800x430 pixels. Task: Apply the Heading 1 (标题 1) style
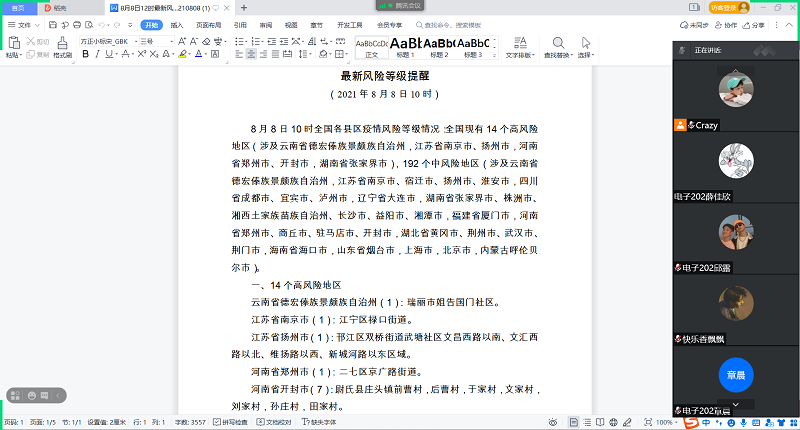point(407,47)
